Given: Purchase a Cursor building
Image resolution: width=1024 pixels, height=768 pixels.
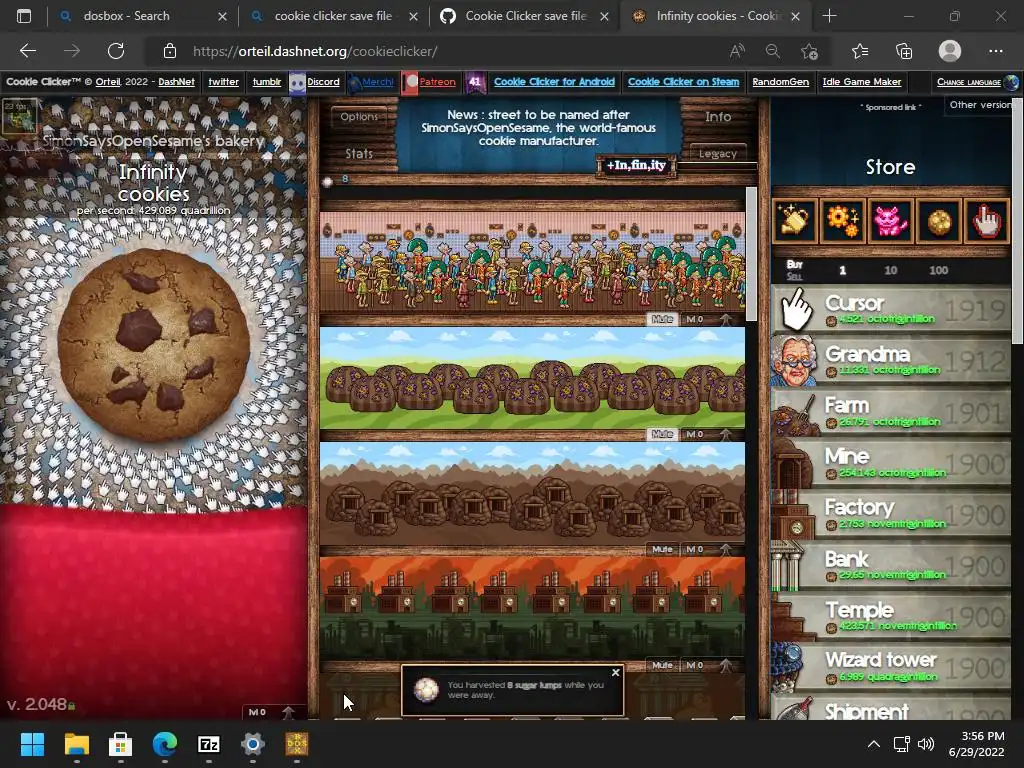Looking at the screenshot, I should [891, 310].
